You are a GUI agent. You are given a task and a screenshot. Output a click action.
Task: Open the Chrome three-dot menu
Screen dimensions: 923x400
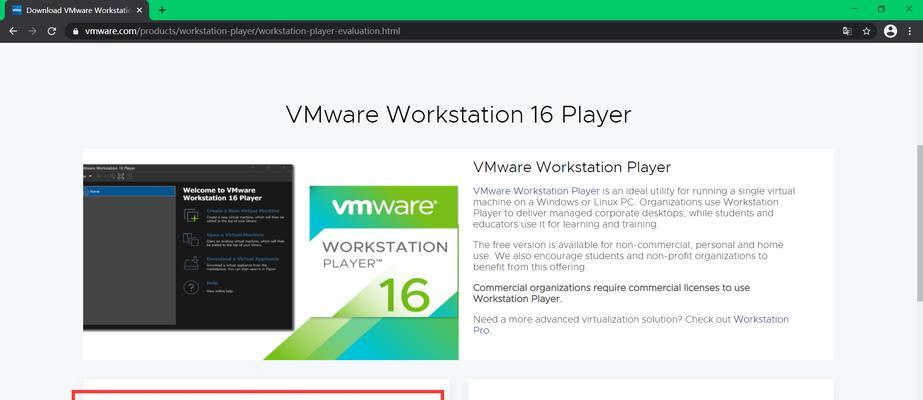coord(909,31)
